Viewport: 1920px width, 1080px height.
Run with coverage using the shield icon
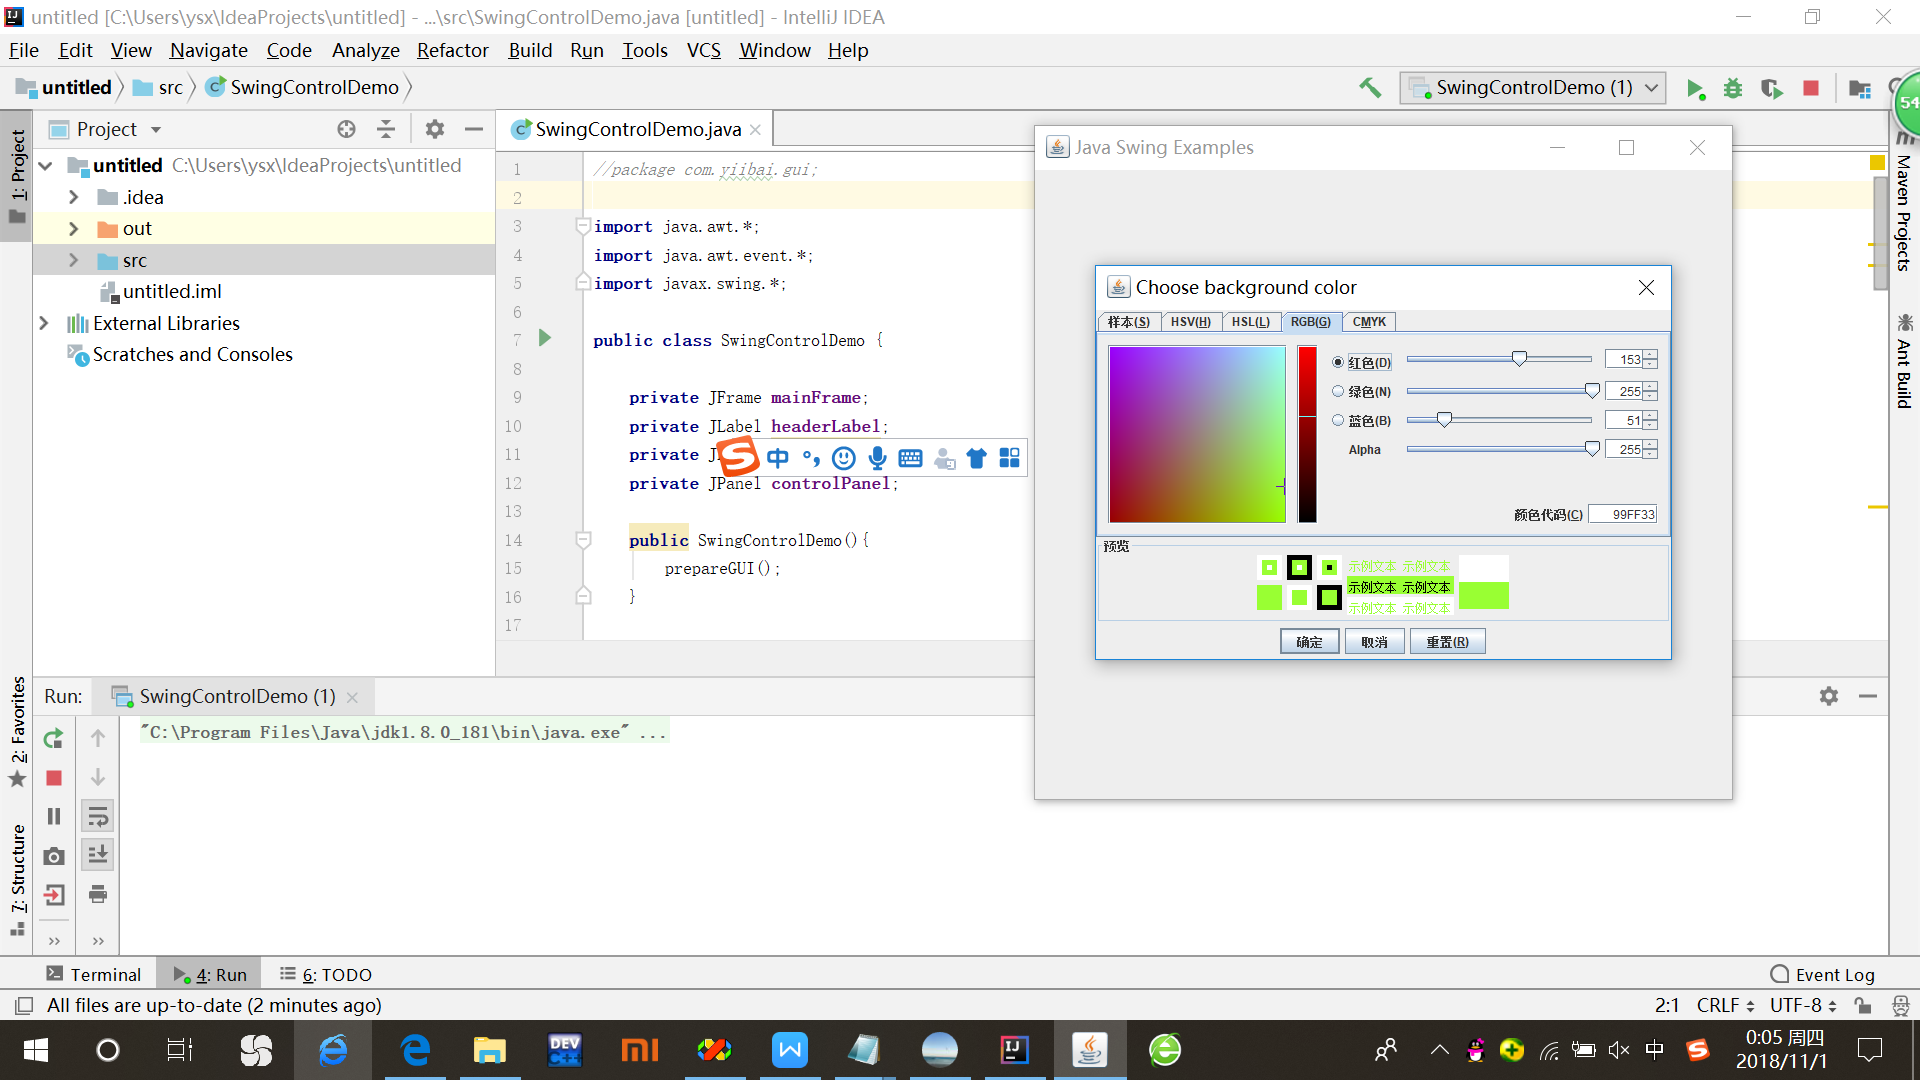(1771, 88)
